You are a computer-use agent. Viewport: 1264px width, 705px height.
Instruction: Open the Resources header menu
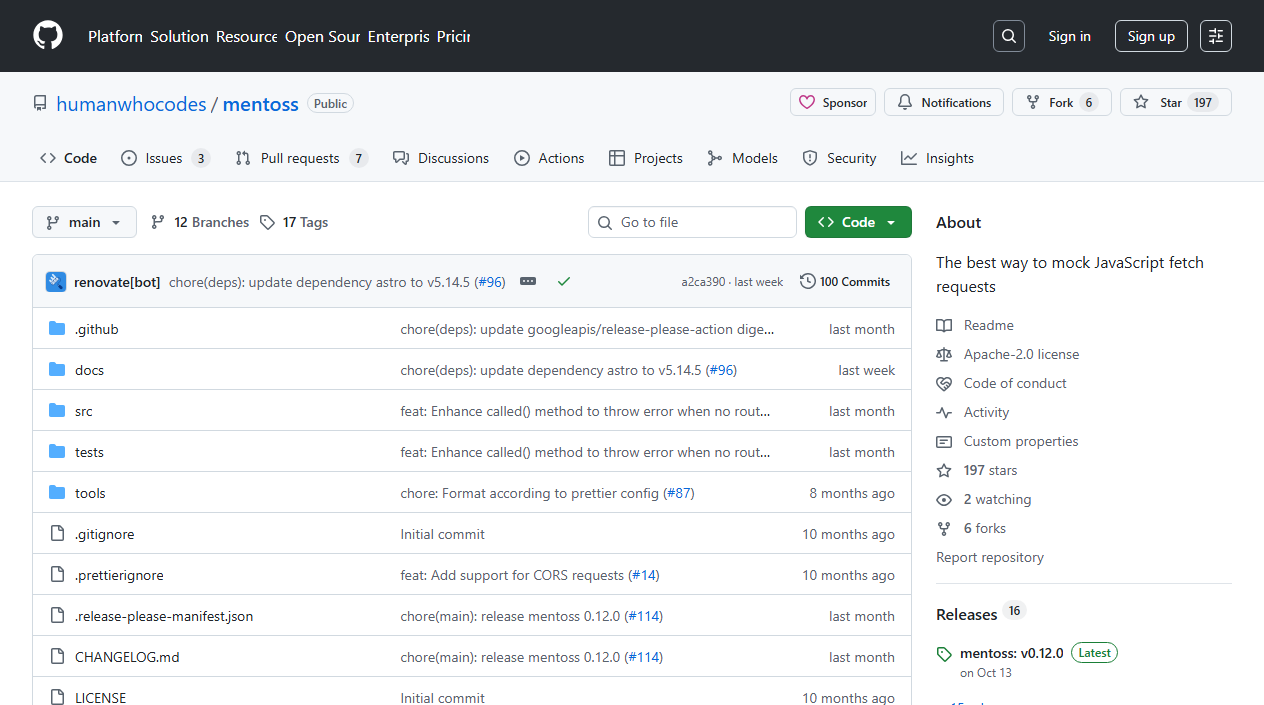tap(247, 36)
